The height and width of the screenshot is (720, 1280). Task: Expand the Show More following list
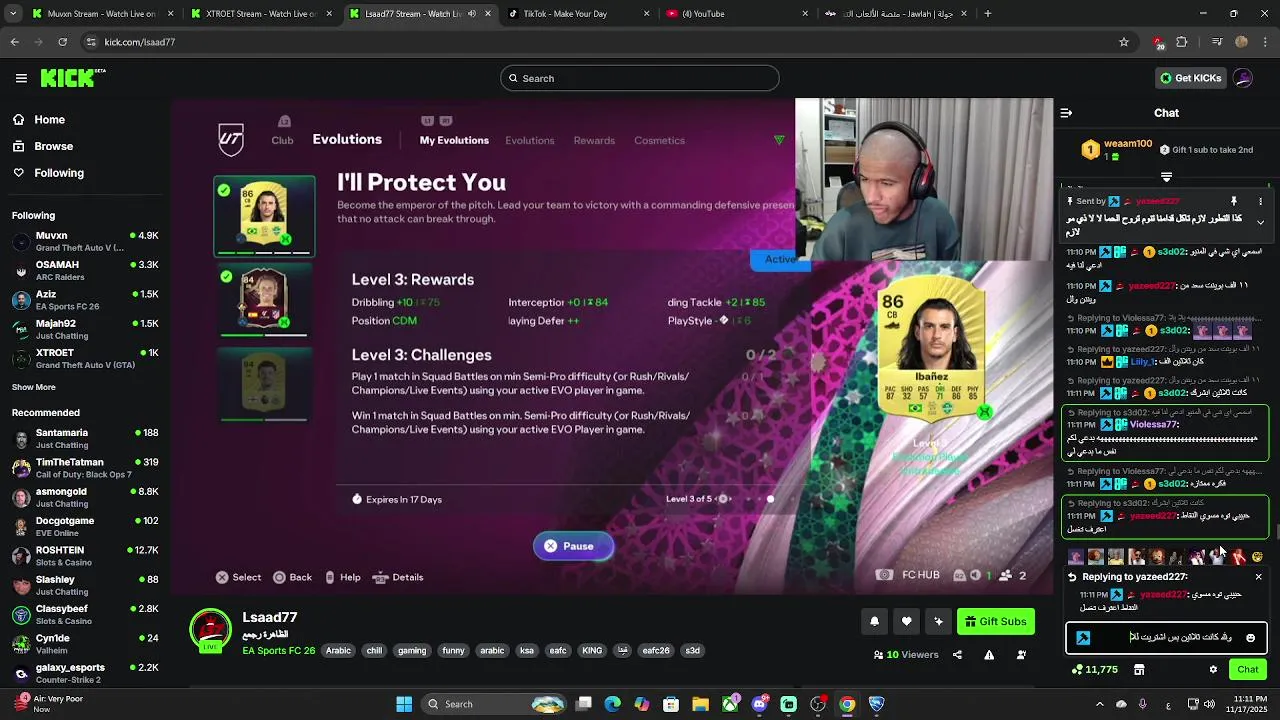point(34,387)
